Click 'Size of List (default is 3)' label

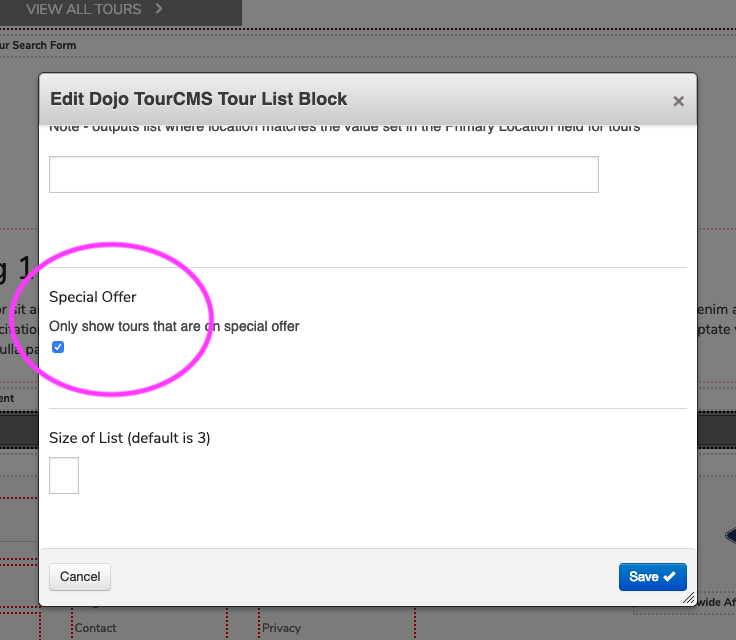[130, 438]
